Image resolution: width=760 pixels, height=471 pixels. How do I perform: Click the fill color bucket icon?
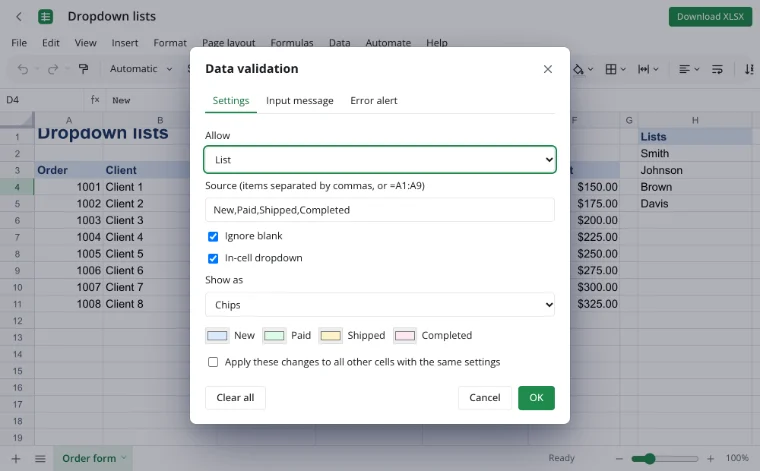[578, 69]
